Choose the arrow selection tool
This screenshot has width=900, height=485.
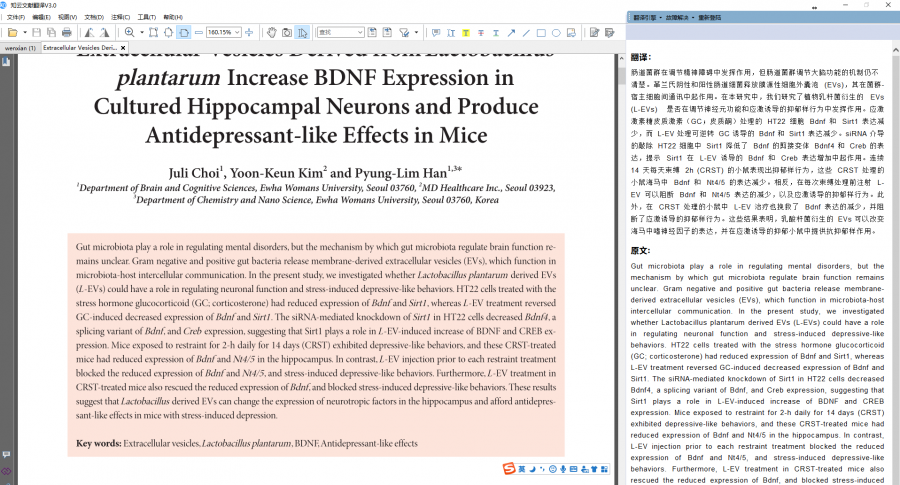(302, 32)
